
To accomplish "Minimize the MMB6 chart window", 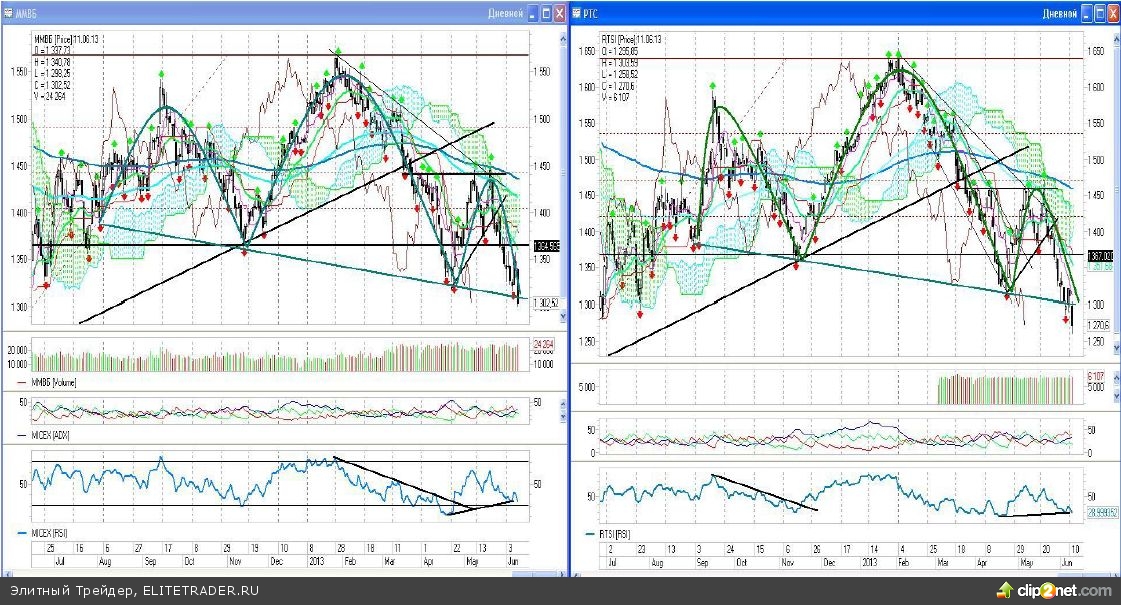I will (531, 13).
